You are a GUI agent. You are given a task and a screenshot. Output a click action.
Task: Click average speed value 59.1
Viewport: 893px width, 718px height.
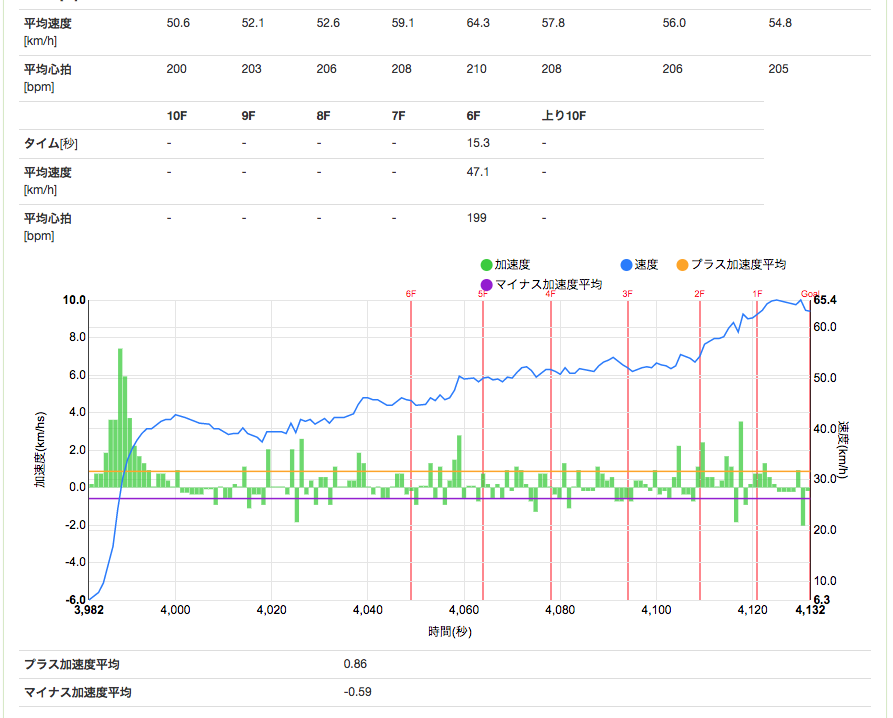coord(403,23)
